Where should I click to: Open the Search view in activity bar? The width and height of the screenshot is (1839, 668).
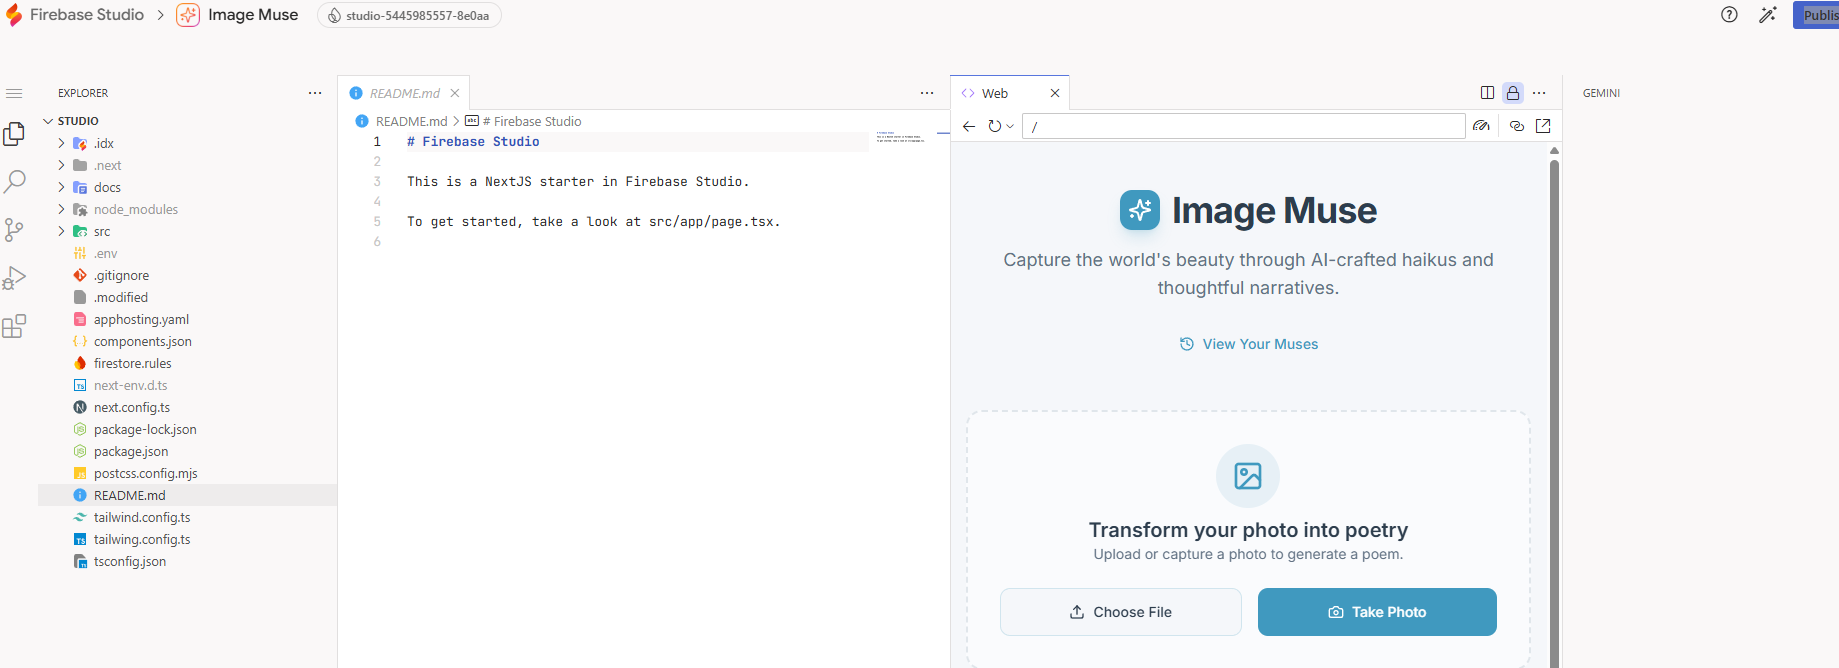click(x=15, y=181)
